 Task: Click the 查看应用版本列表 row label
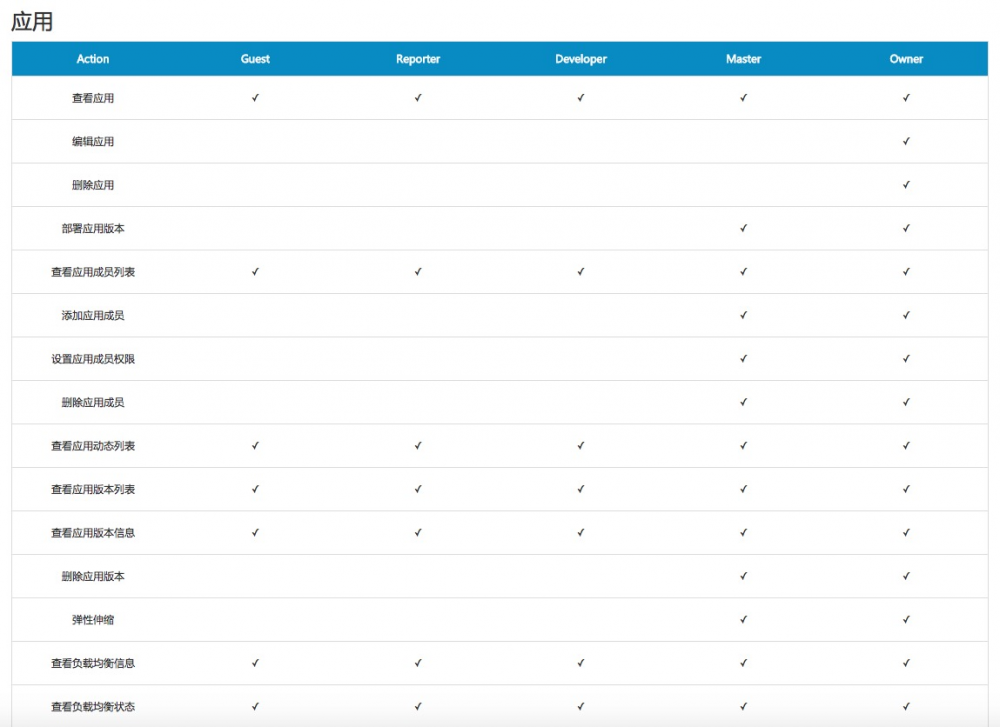point(93,489)
